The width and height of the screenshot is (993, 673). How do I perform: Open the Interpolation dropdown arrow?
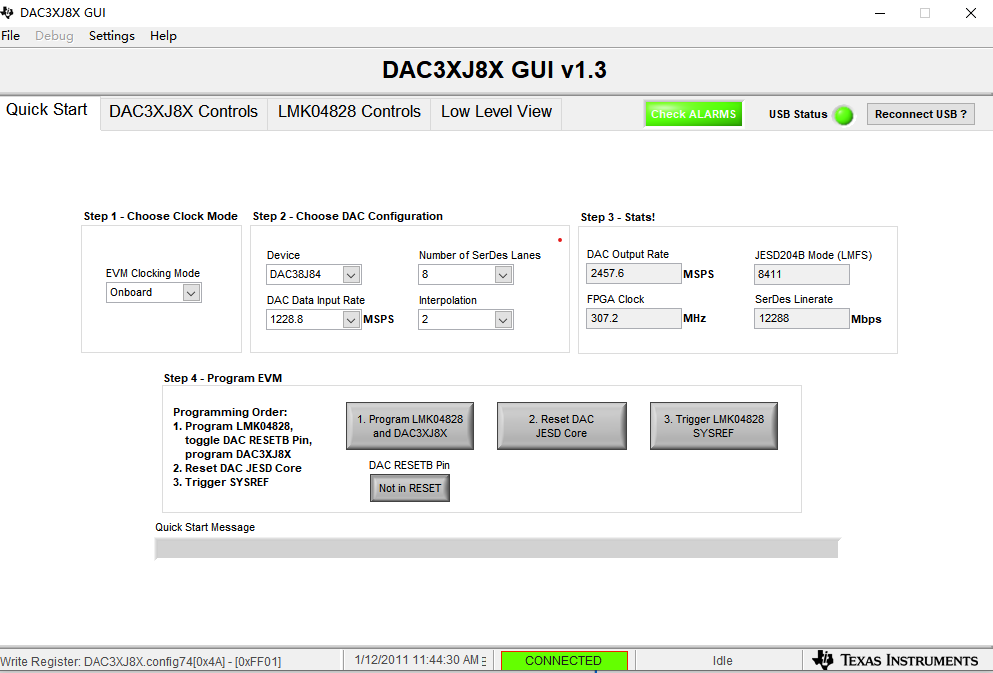click(503, 320)
